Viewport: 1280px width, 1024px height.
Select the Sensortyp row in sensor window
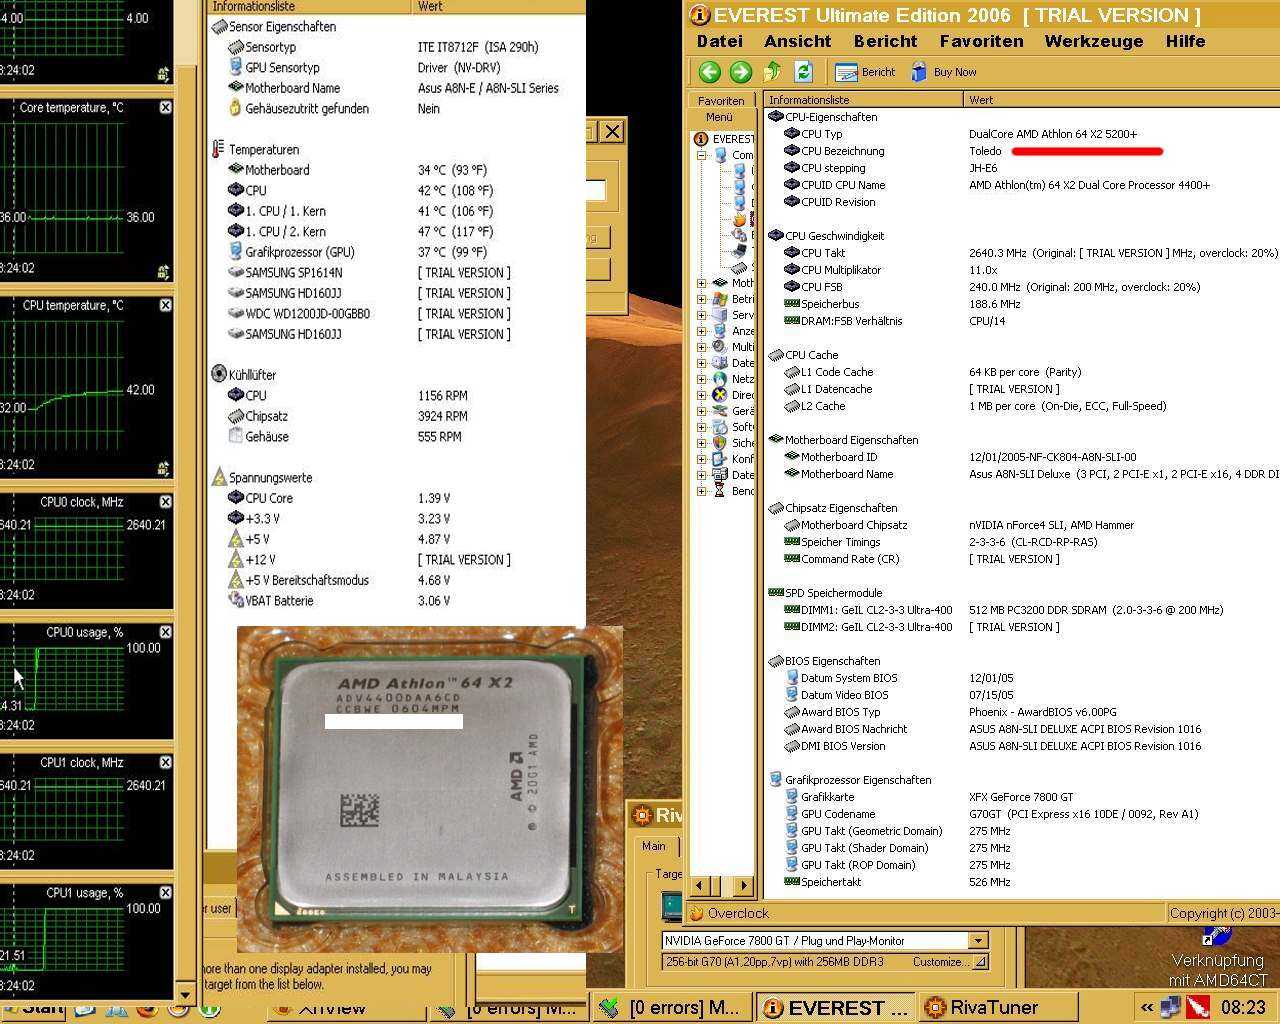397,47
